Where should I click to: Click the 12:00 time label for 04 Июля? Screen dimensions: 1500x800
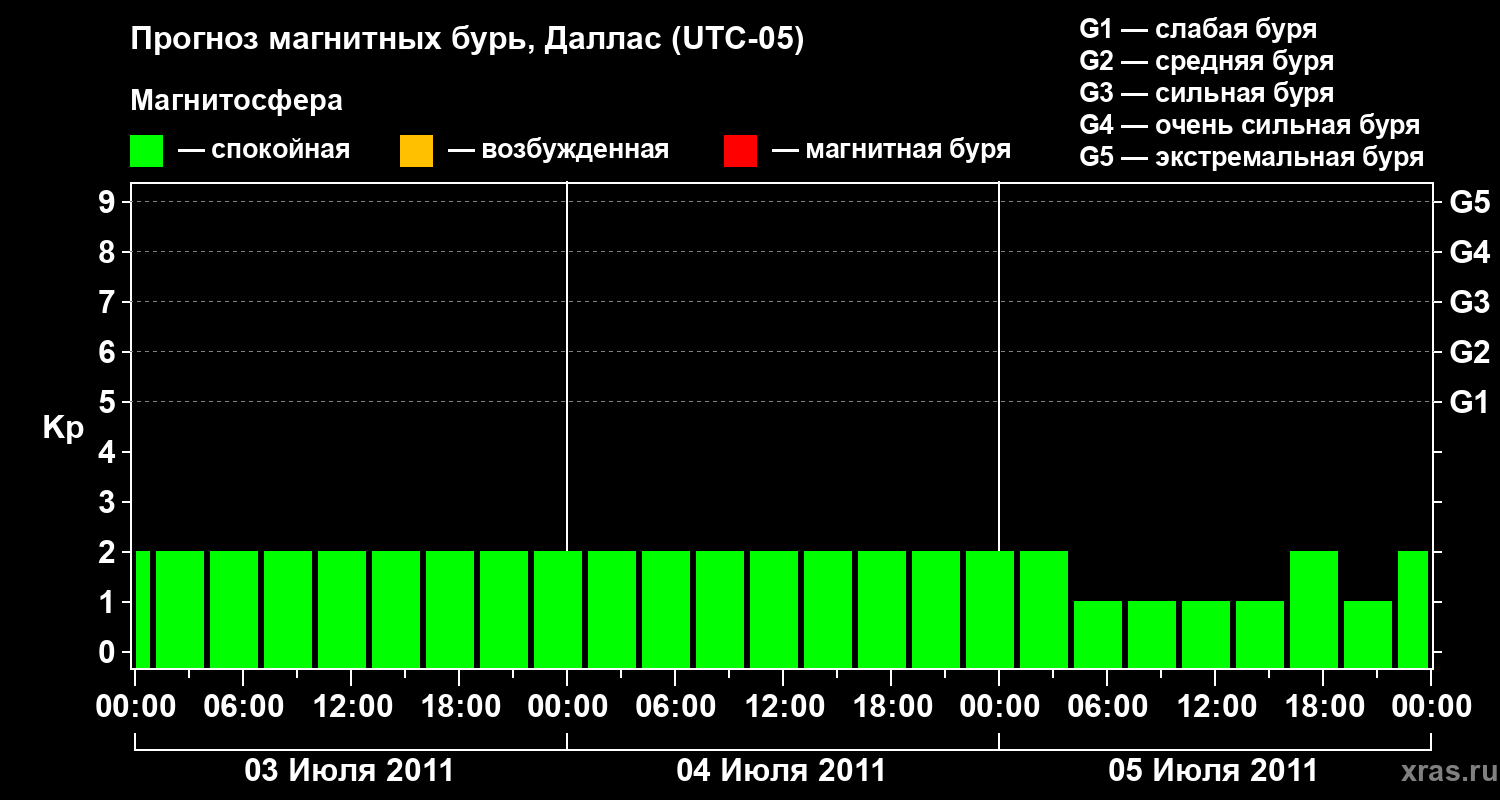pos(783,707)
